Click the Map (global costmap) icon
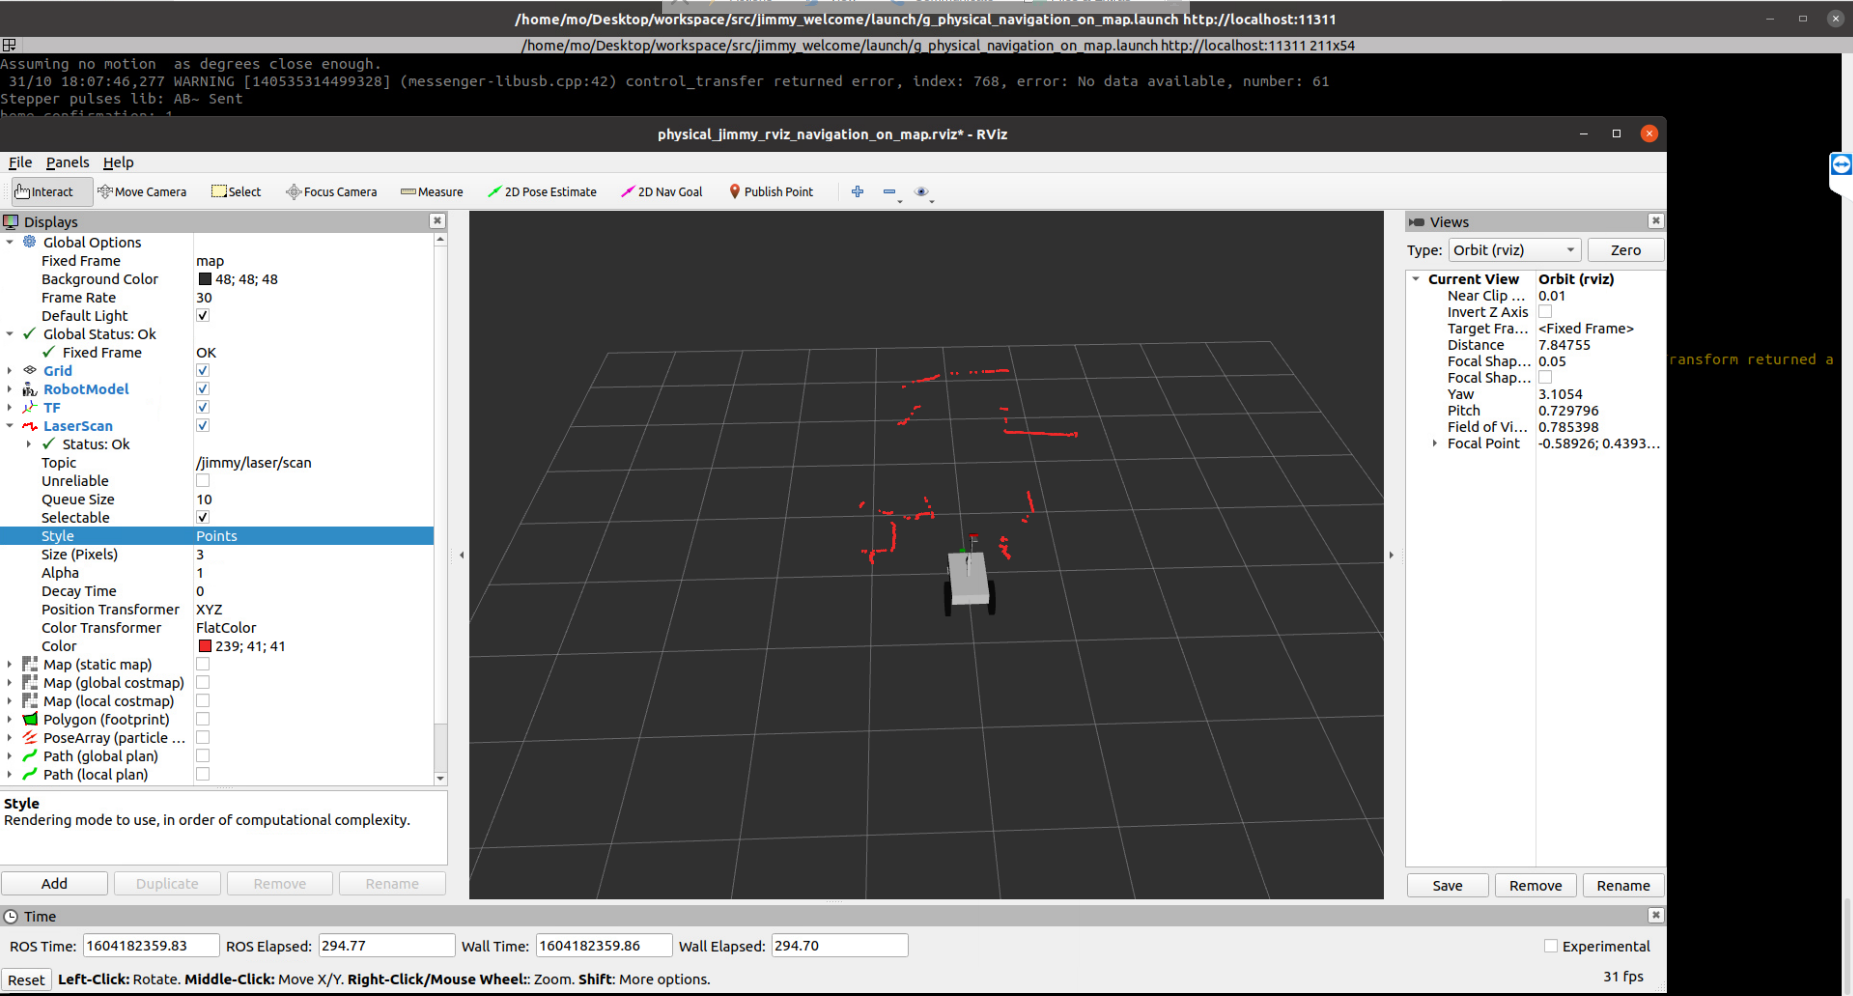Image resolution: width=1853 pixels, height=996 pixels. point(30,683)
